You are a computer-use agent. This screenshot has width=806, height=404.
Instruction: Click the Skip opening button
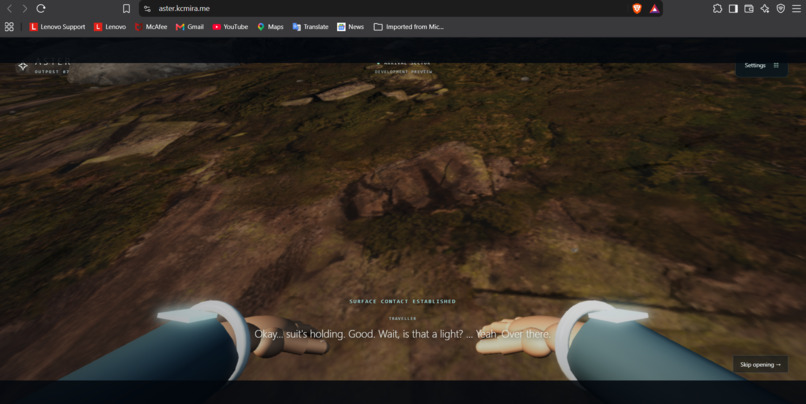760,364
